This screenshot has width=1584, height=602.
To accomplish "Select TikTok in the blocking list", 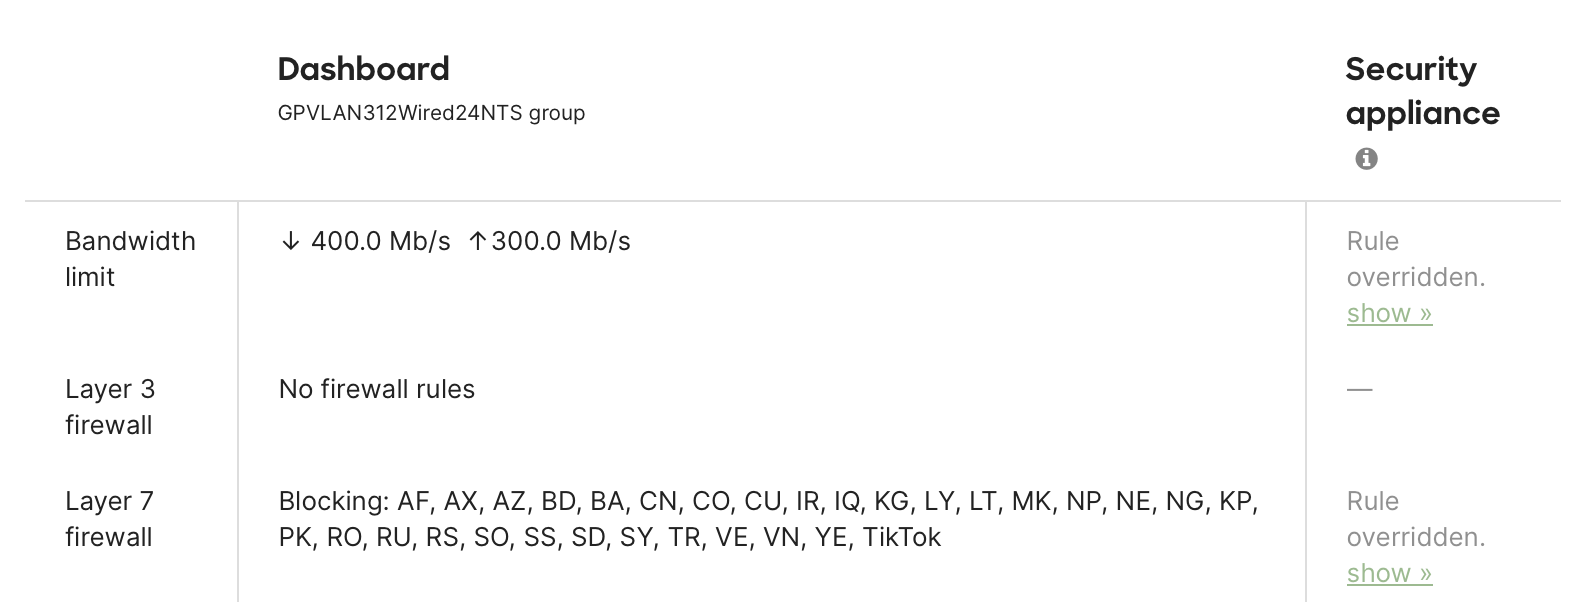I will click(x=903, y=537).
